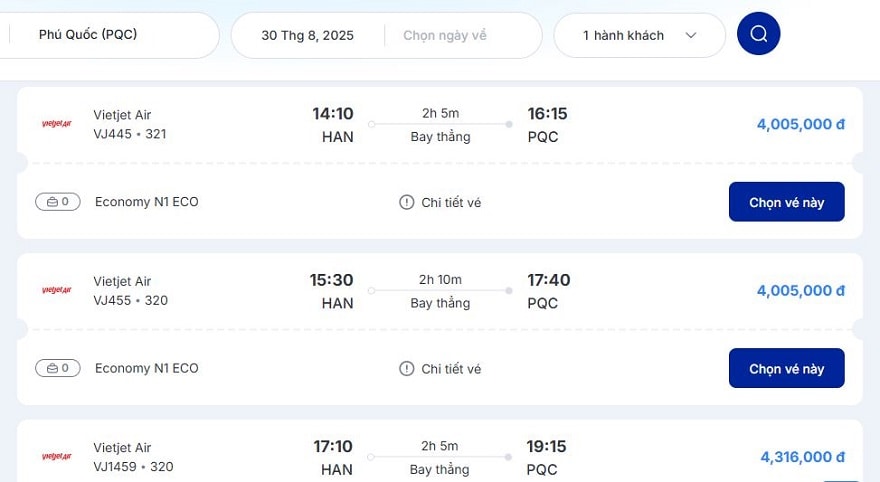880x482 pixels.
Task: Click the baggage badge on the VJ455 ticket
Action: click(x=58, y=368)
